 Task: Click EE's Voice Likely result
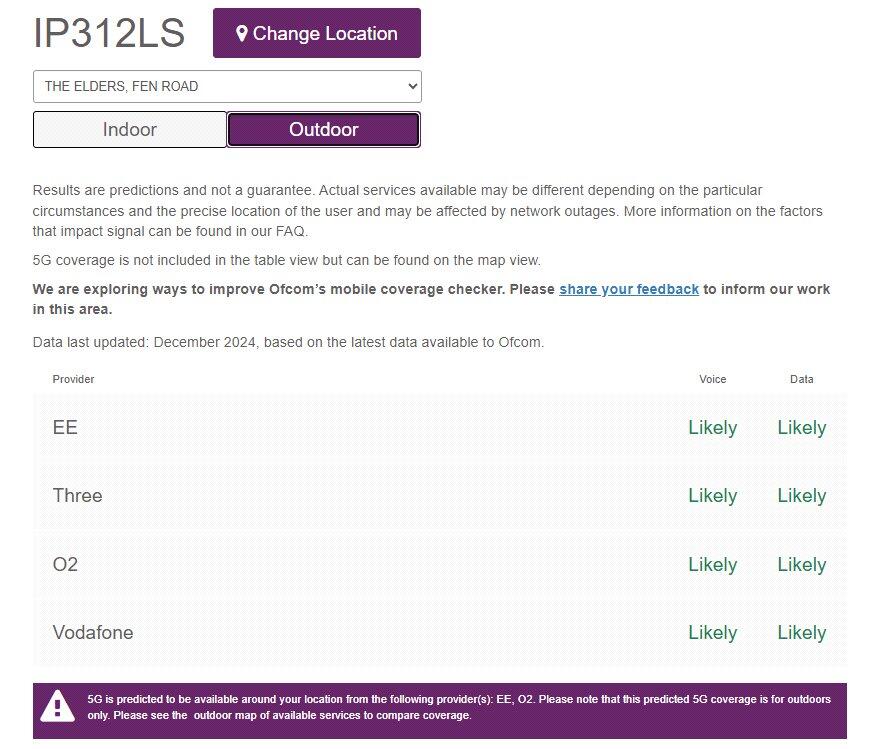(712, 428)
